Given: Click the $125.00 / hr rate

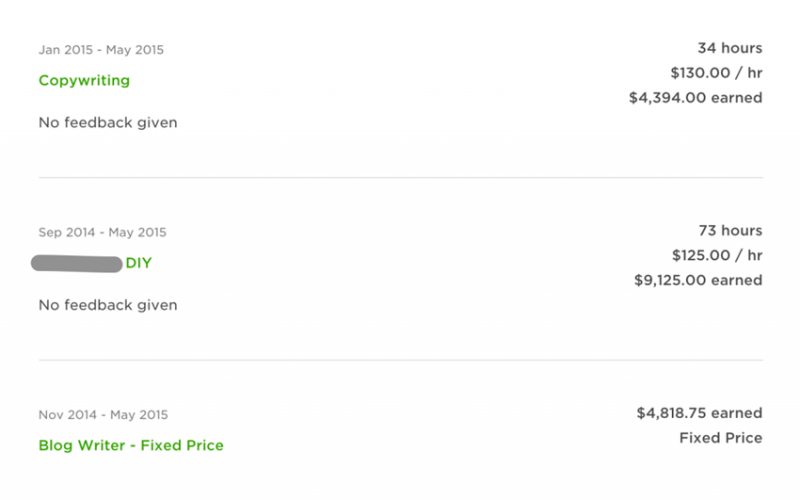Looking at the screenshot, I should (716, 255).
